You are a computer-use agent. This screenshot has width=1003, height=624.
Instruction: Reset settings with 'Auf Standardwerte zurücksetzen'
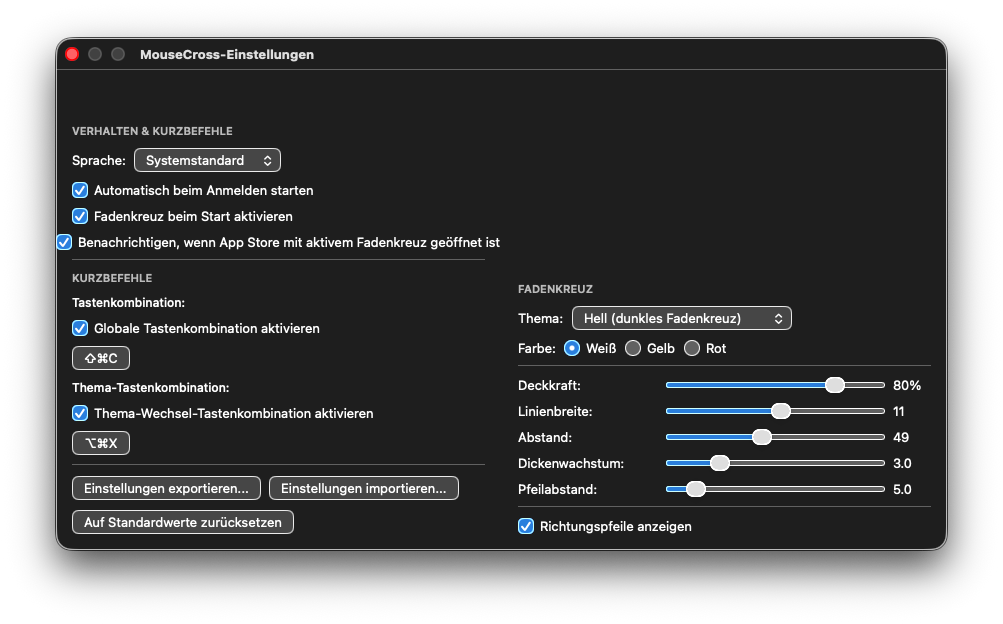coord(182,521)
